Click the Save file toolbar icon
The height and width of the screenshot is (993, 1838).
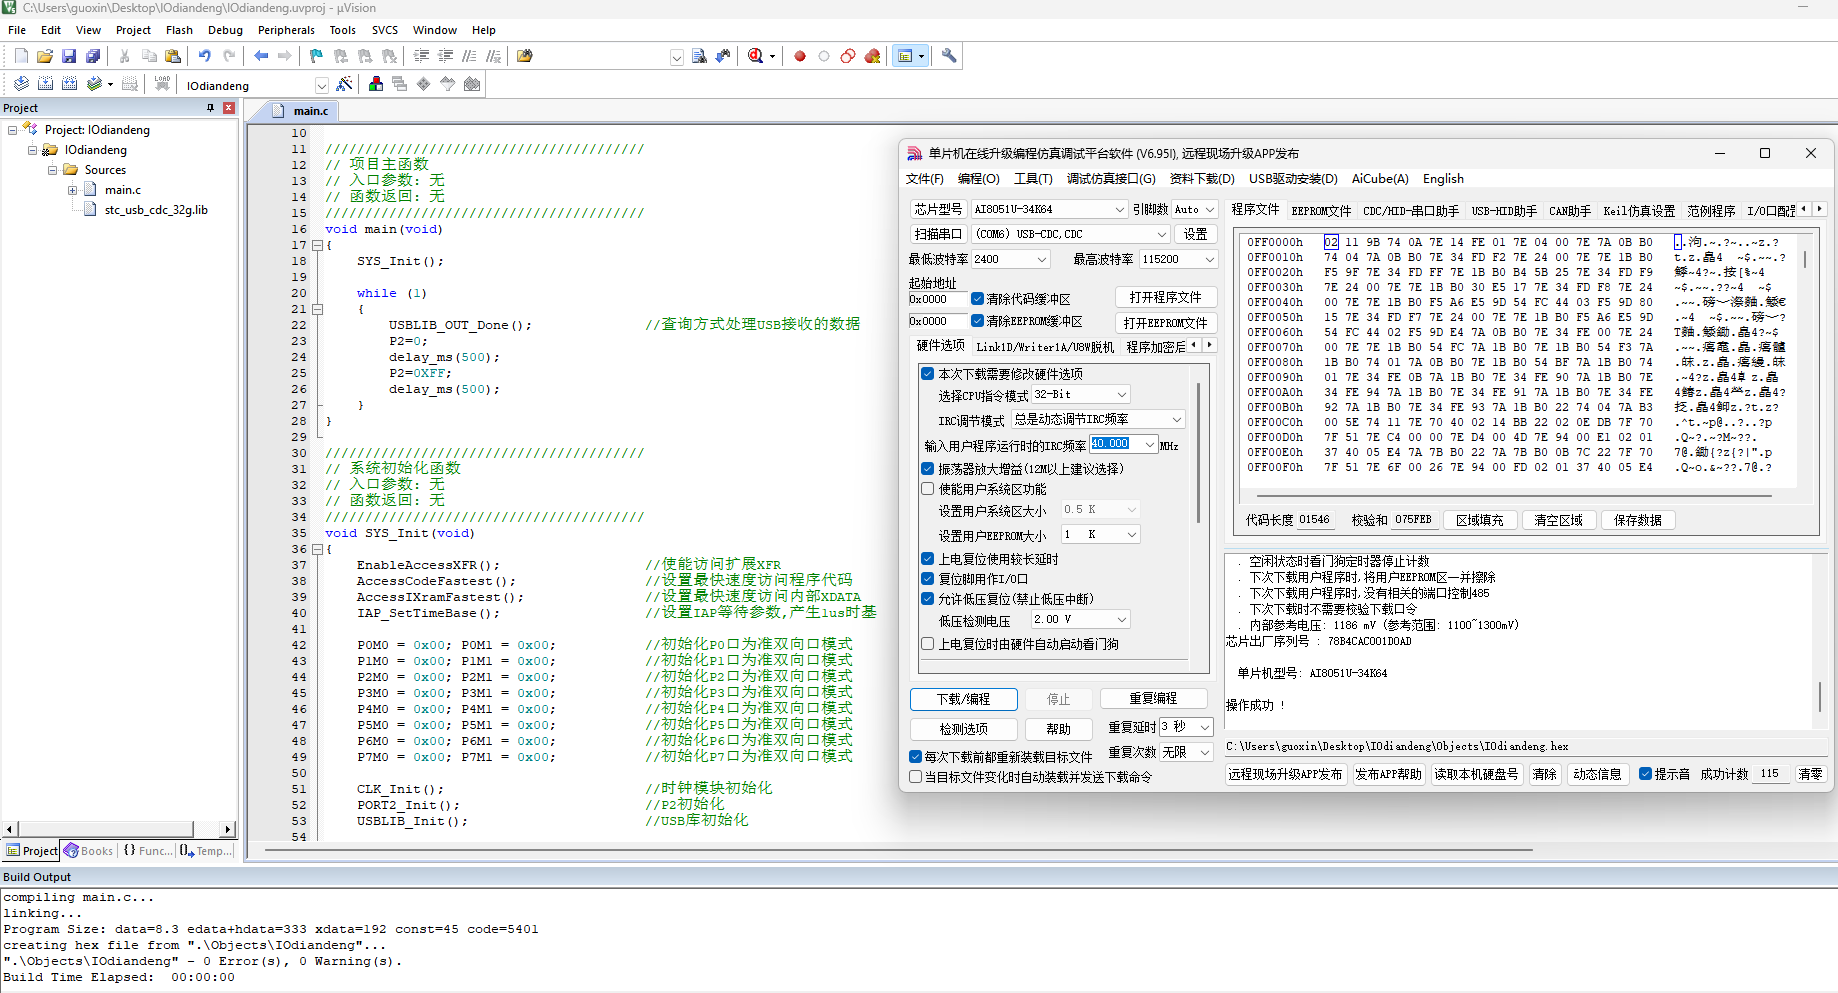pos(69,56)
